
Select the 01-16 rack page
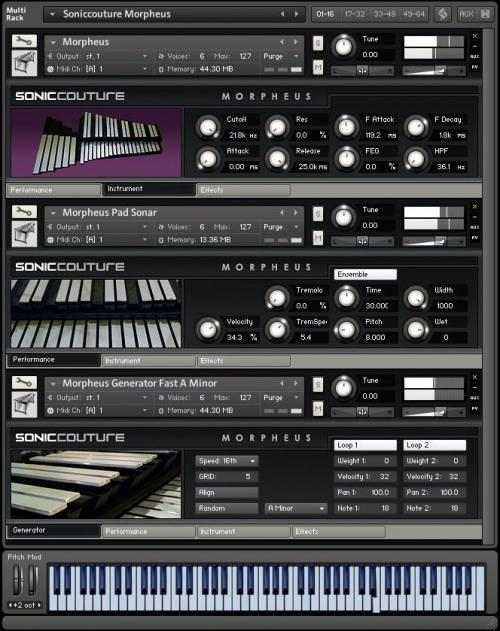click(325, 14)
